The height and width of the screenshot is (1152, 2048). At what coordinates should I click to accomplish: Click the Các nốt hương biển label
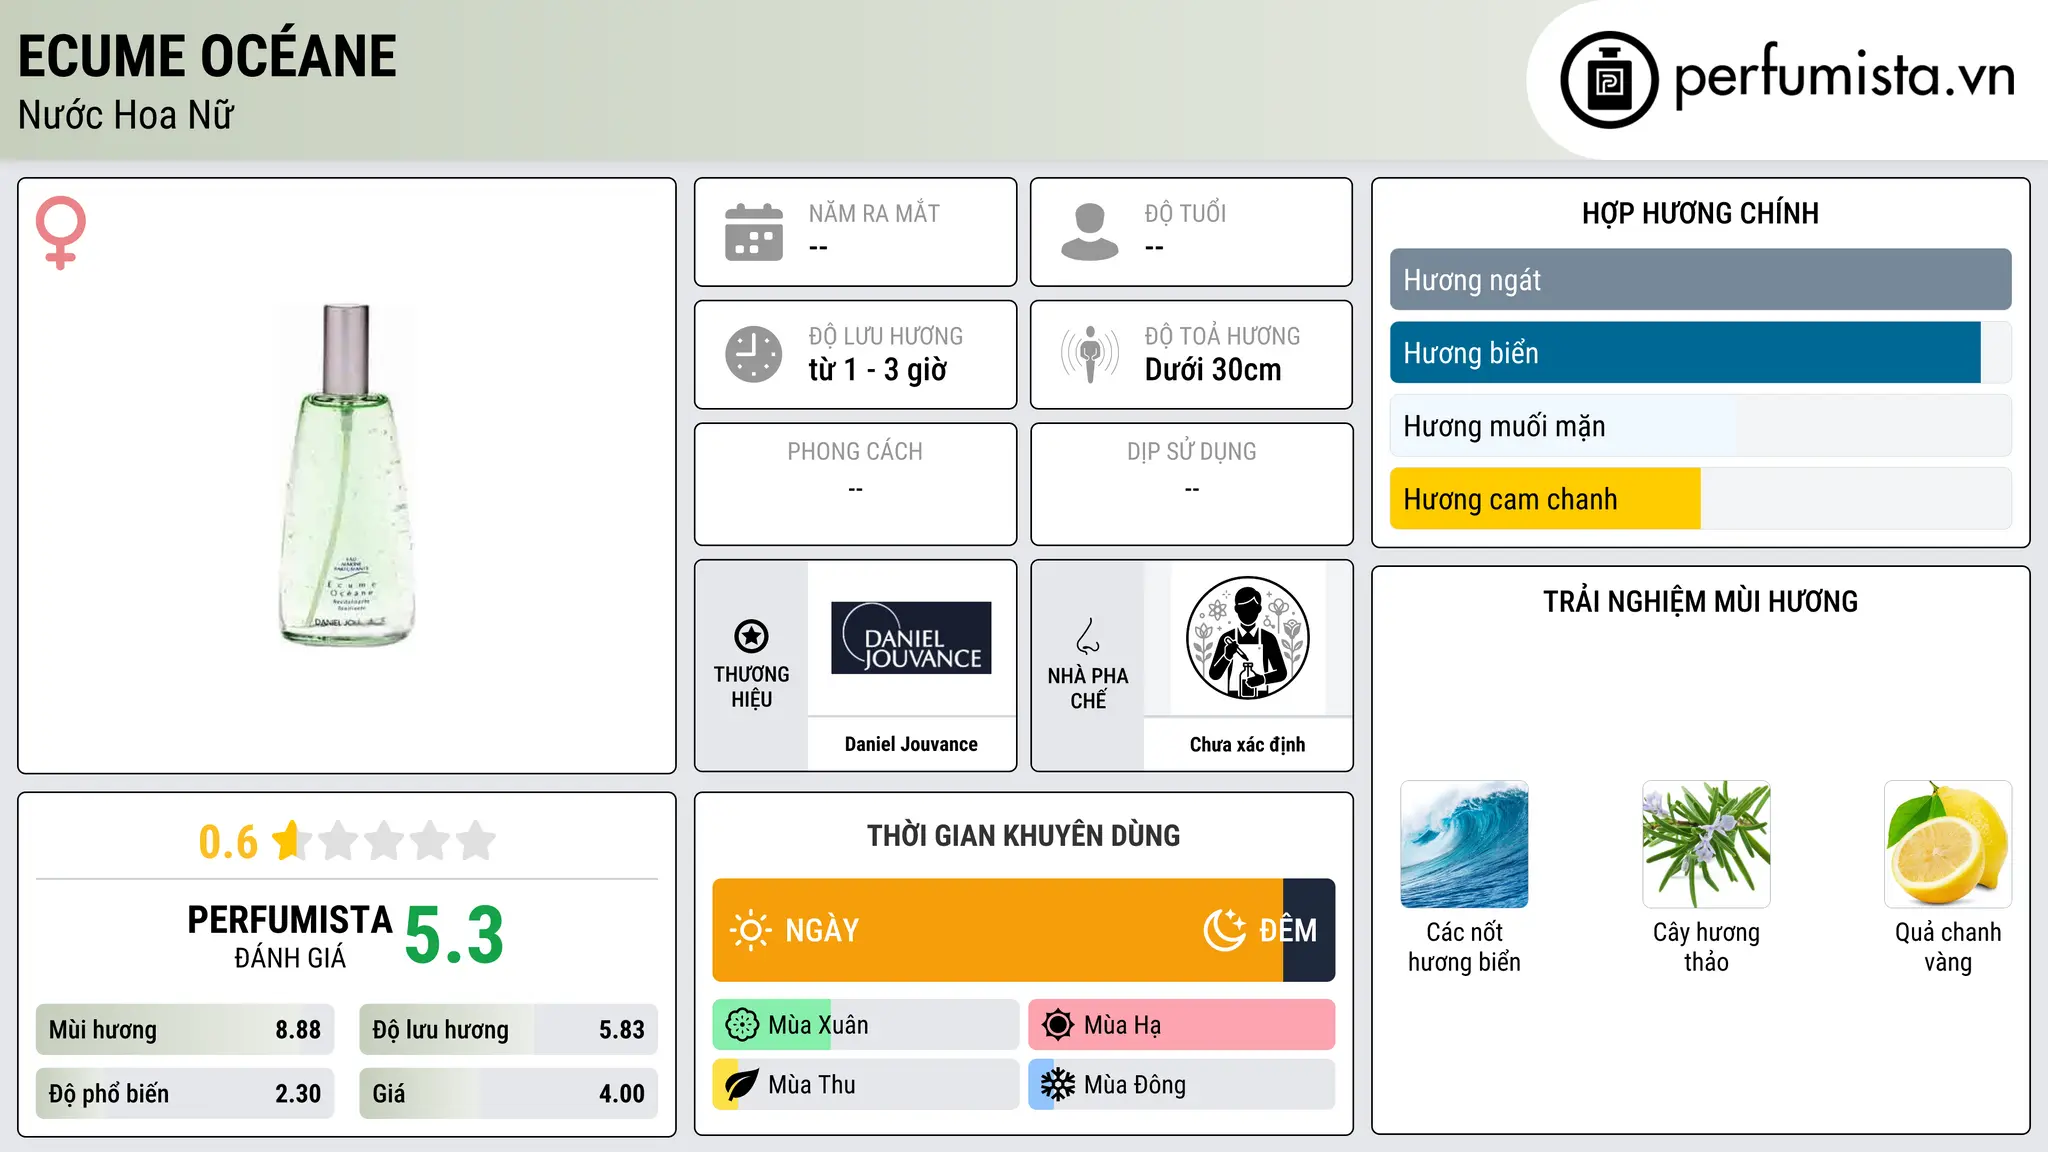[x=1464, y=947]
